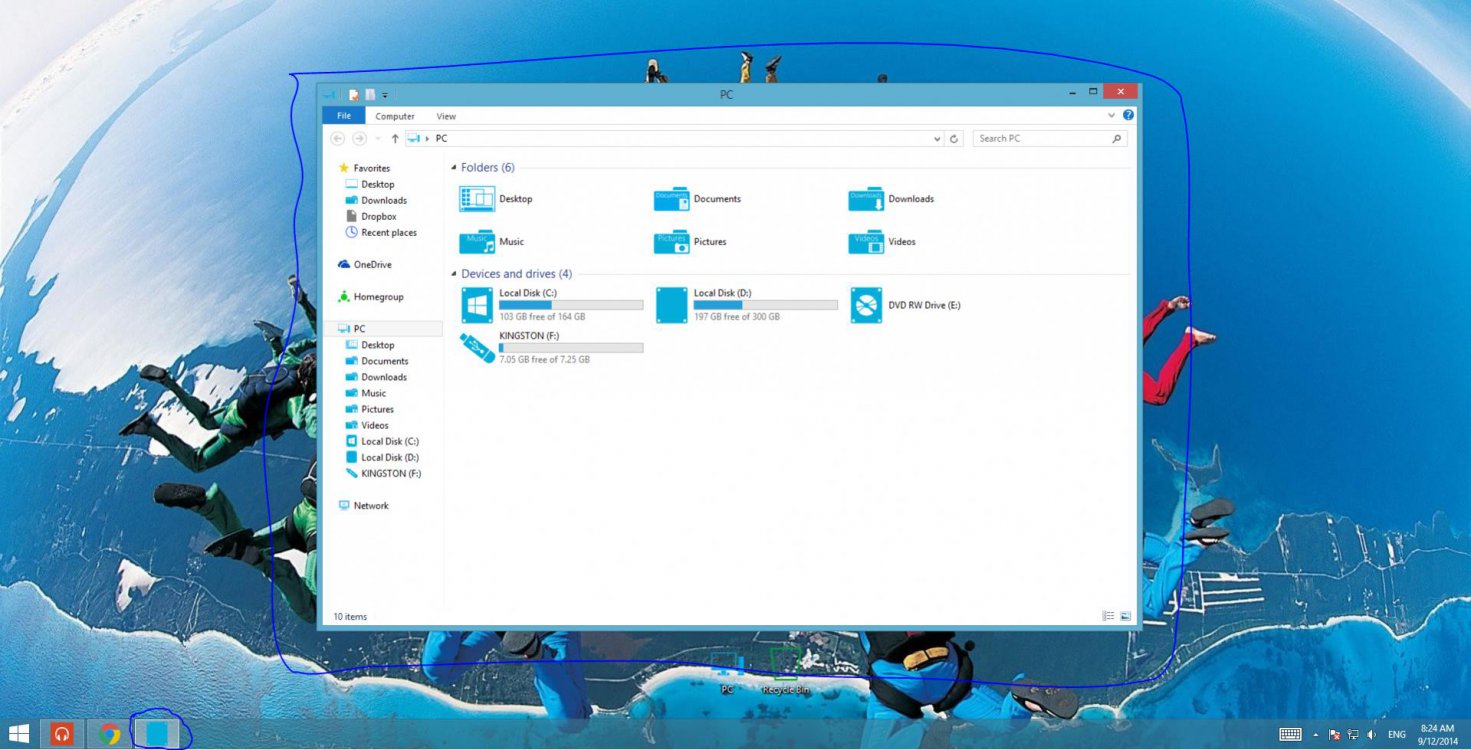The width and height of the screenshot is (1471, 750).
Task: Select the DVD RW Drive (E:) icon
Action: (866, 305)
